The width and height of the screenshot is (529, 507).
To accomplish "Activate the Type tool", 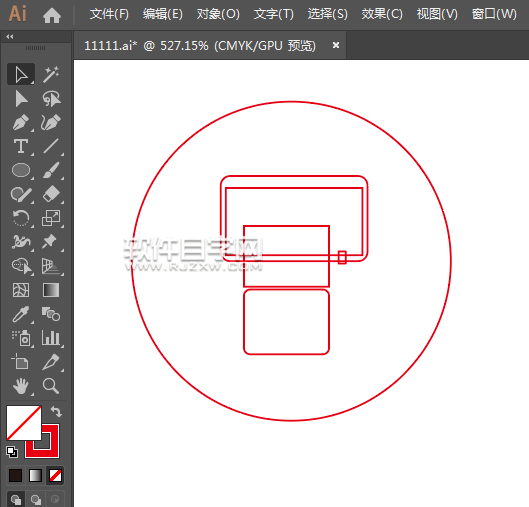I will pos(21,146).
